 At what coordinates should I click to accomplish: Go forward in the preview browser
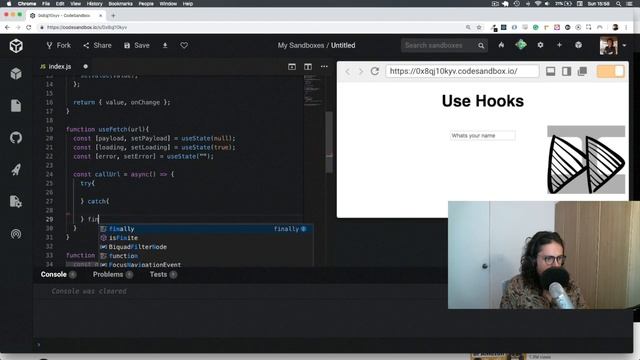(x=361, y=71)
